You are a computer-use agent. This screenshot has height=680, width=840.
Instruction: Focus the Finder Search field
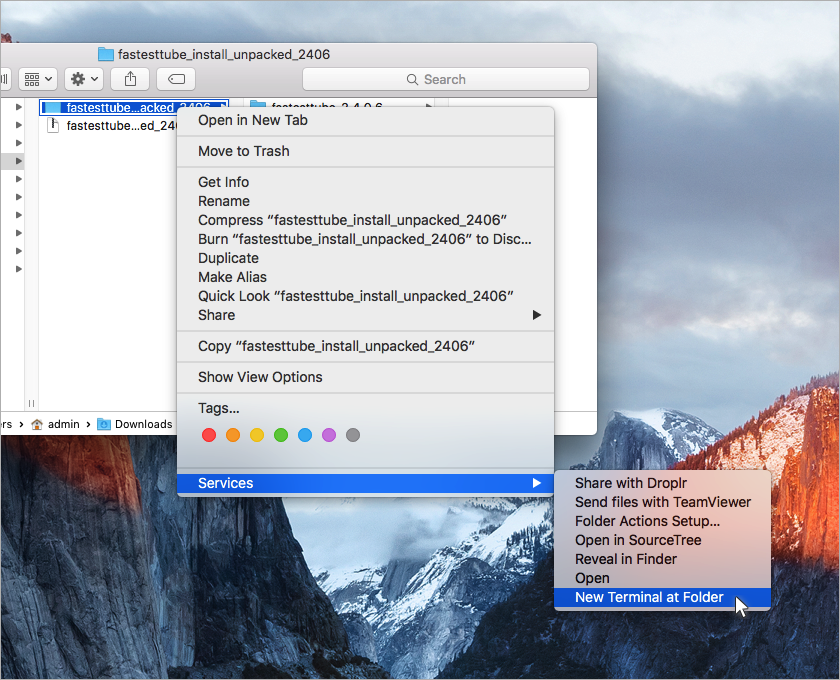tap(446, 80)
